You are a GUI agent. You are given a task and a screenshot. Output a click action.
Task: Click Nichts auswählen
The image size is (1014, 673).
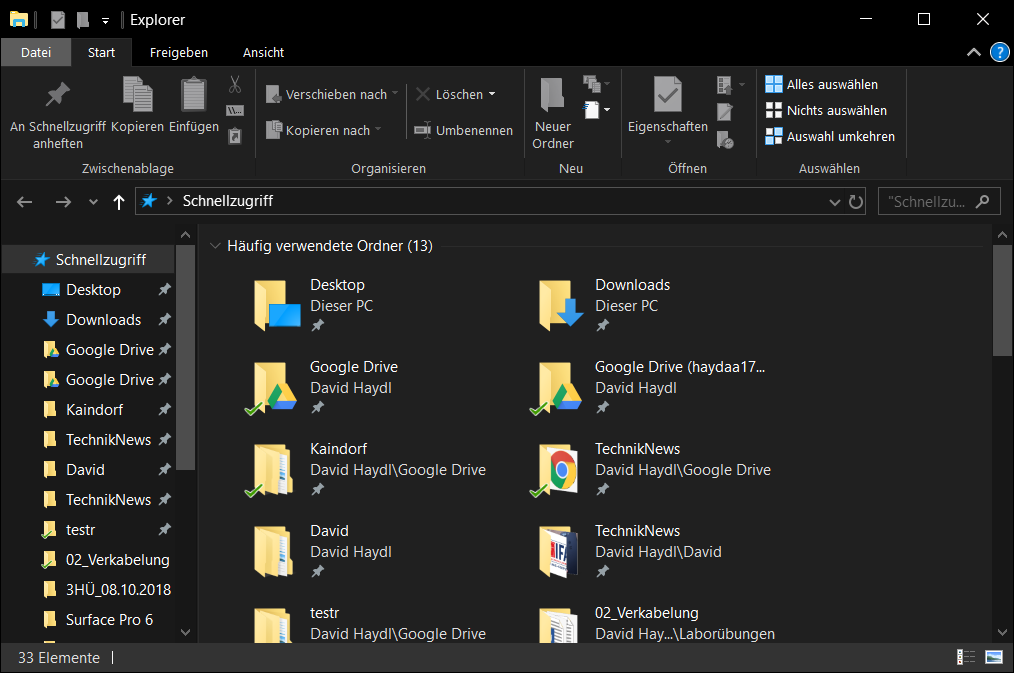pos(826,110)
